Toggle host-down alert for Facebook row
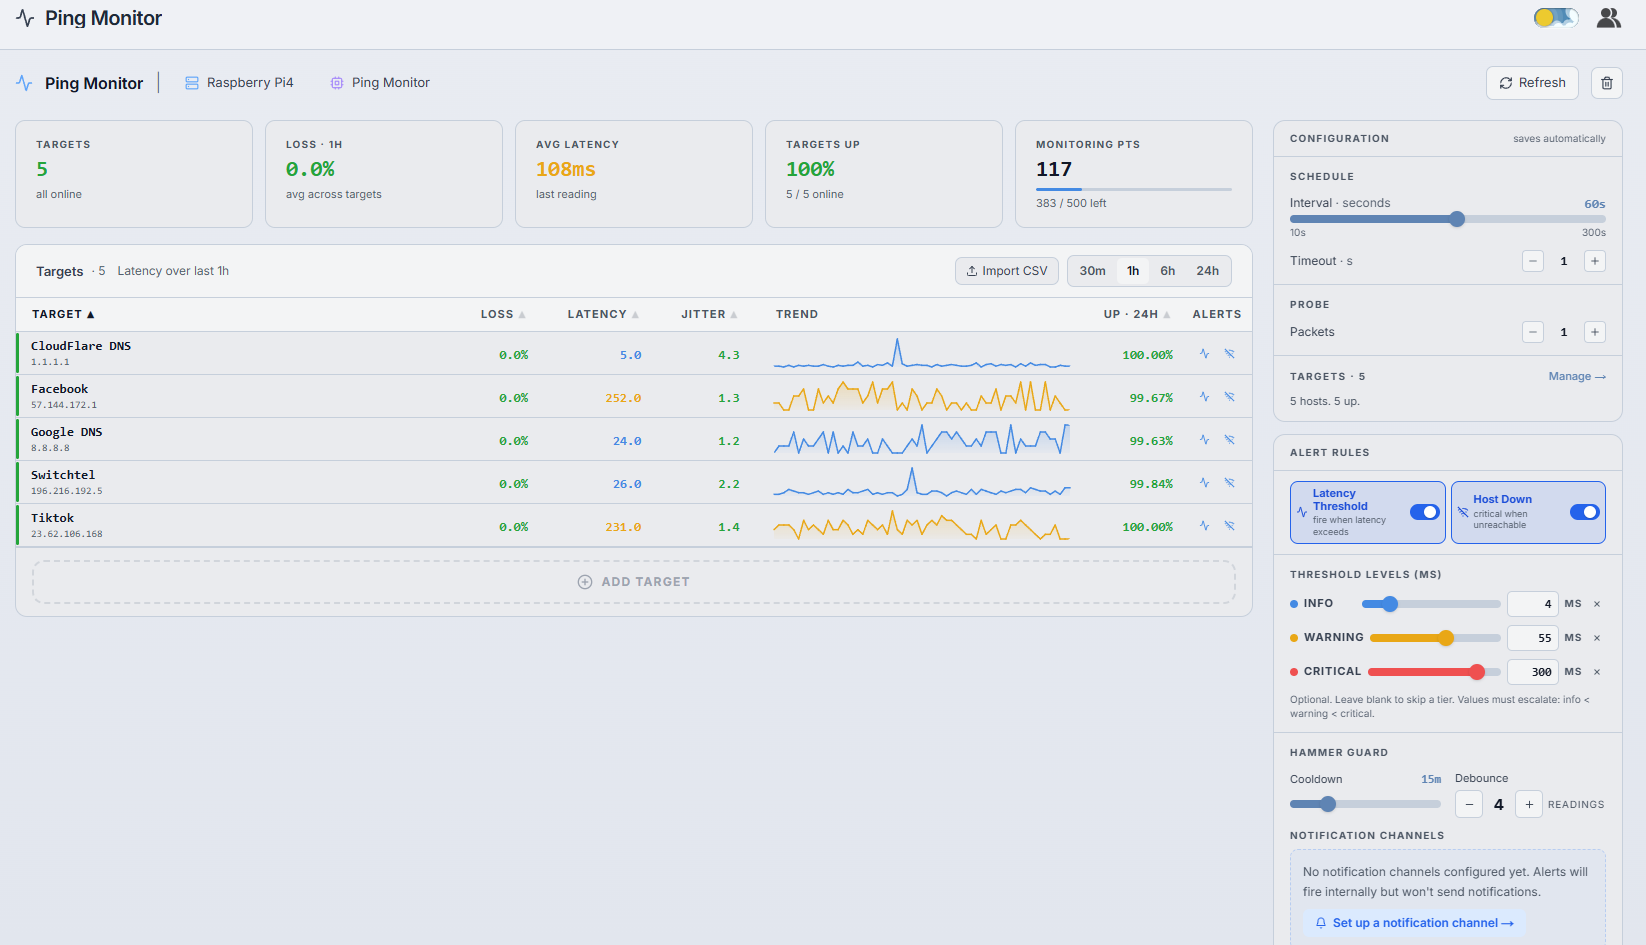The width and height of the screenshot is (1646, 945). click(x=1230, y=397)
